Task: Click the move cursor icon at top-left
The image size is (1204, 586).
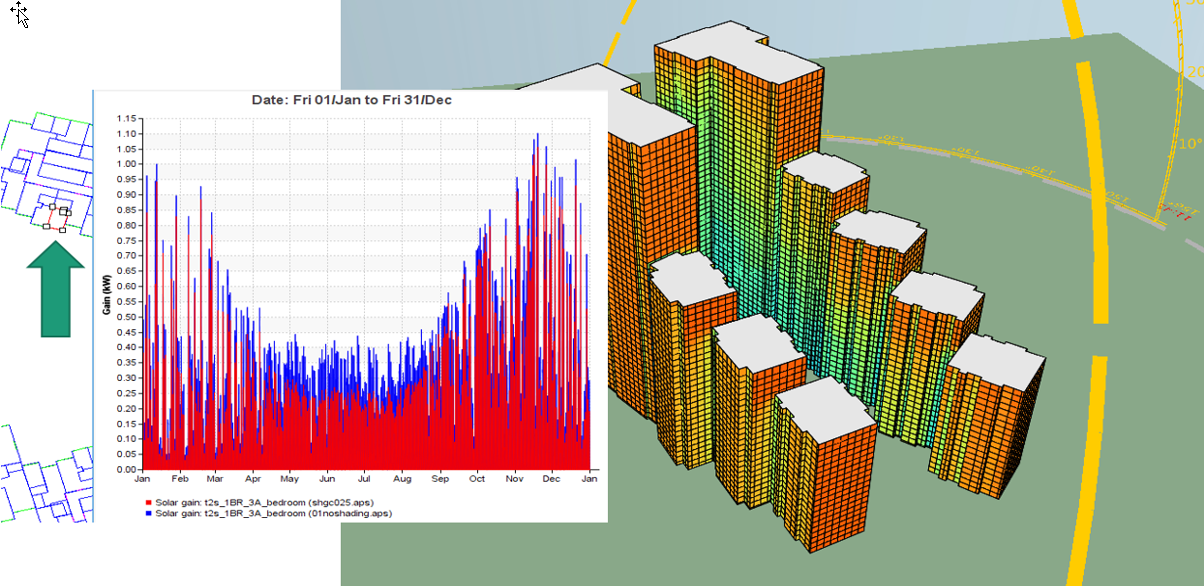Action: [21, 14]
